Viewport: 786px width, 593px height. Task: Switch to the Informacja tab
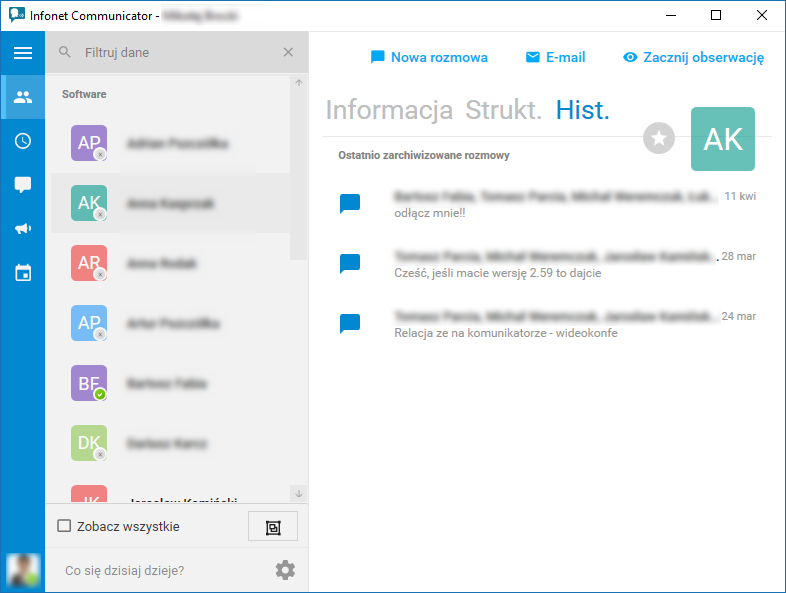click(389, 110)
